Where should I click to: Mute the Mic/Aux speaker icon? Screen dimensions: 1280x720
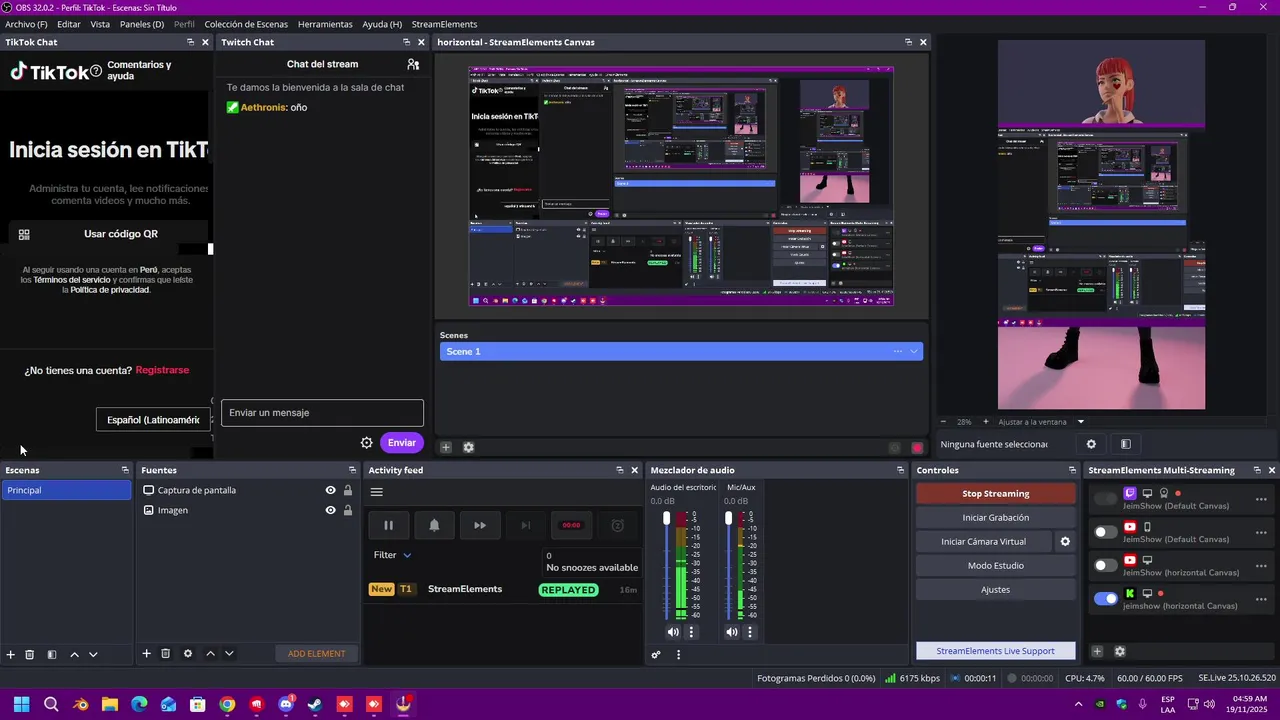pos(732,632)
